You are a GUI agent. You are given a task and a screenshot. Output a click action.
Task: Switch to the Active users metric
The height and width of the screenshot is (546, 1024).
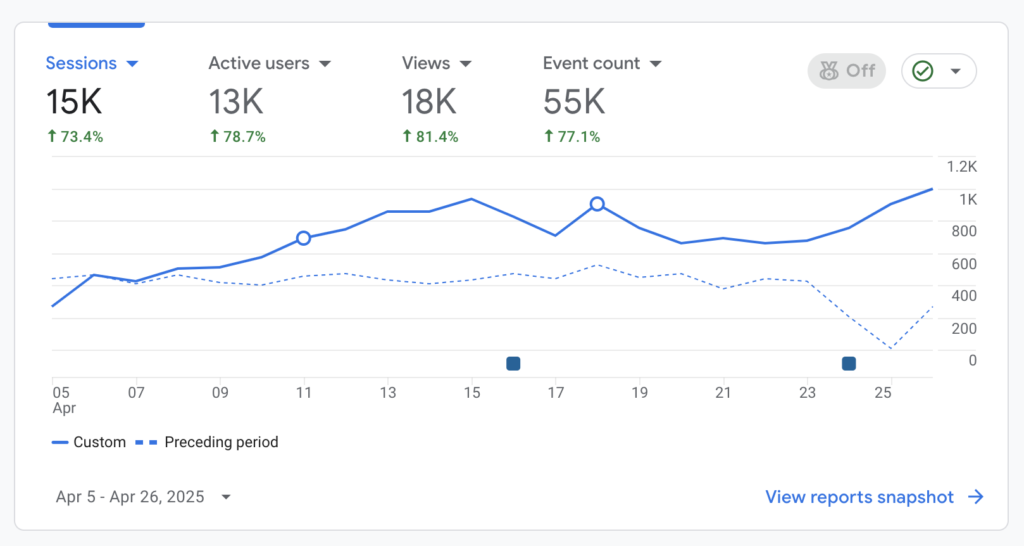pos(258,63)
